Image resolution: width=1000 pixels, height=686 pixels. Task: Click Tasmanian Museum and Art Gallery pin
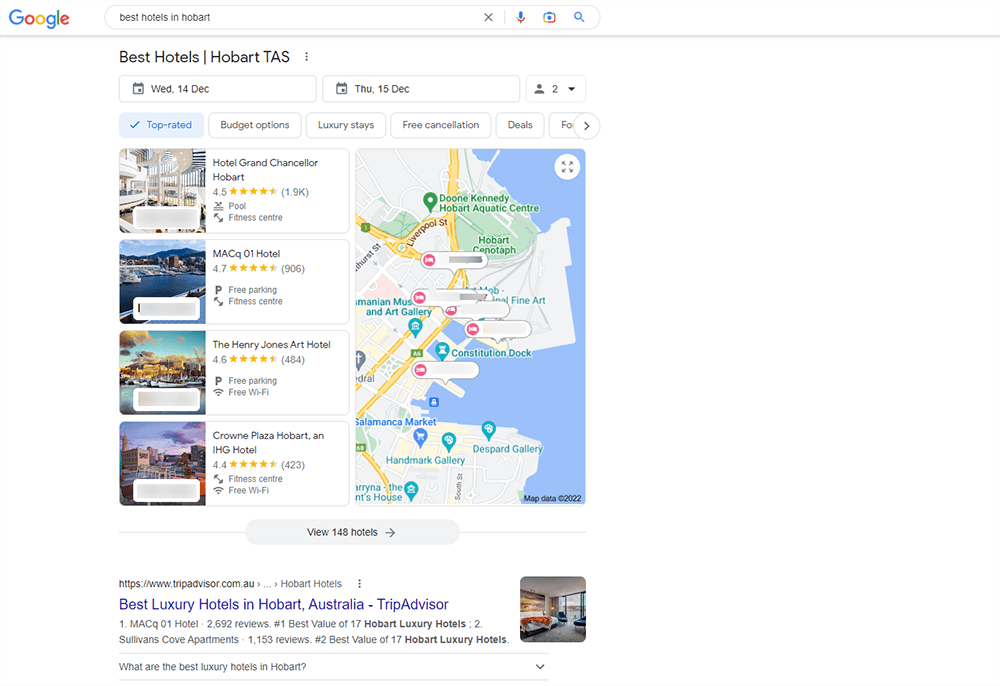(416, 328)
